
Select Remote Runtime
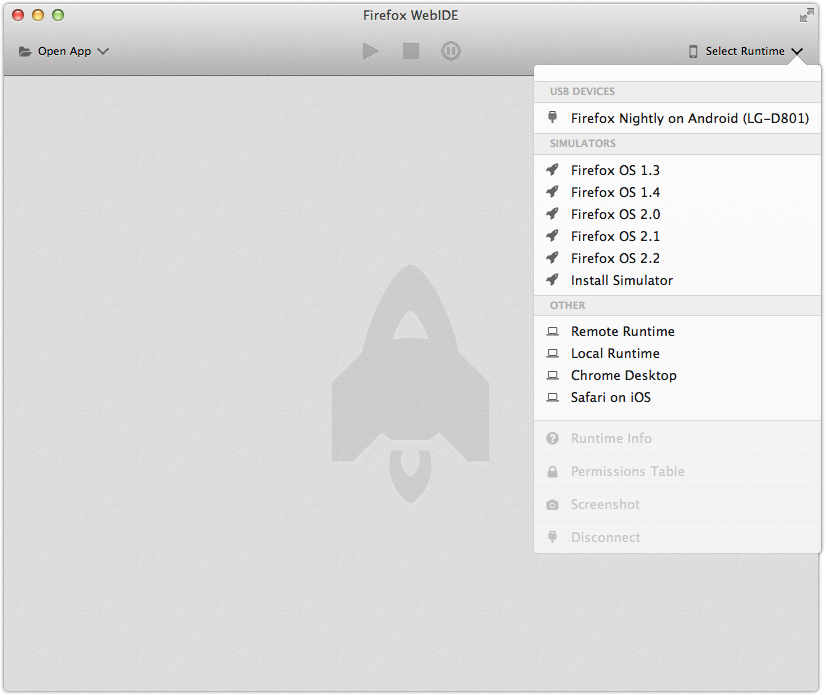click(677, 331)
